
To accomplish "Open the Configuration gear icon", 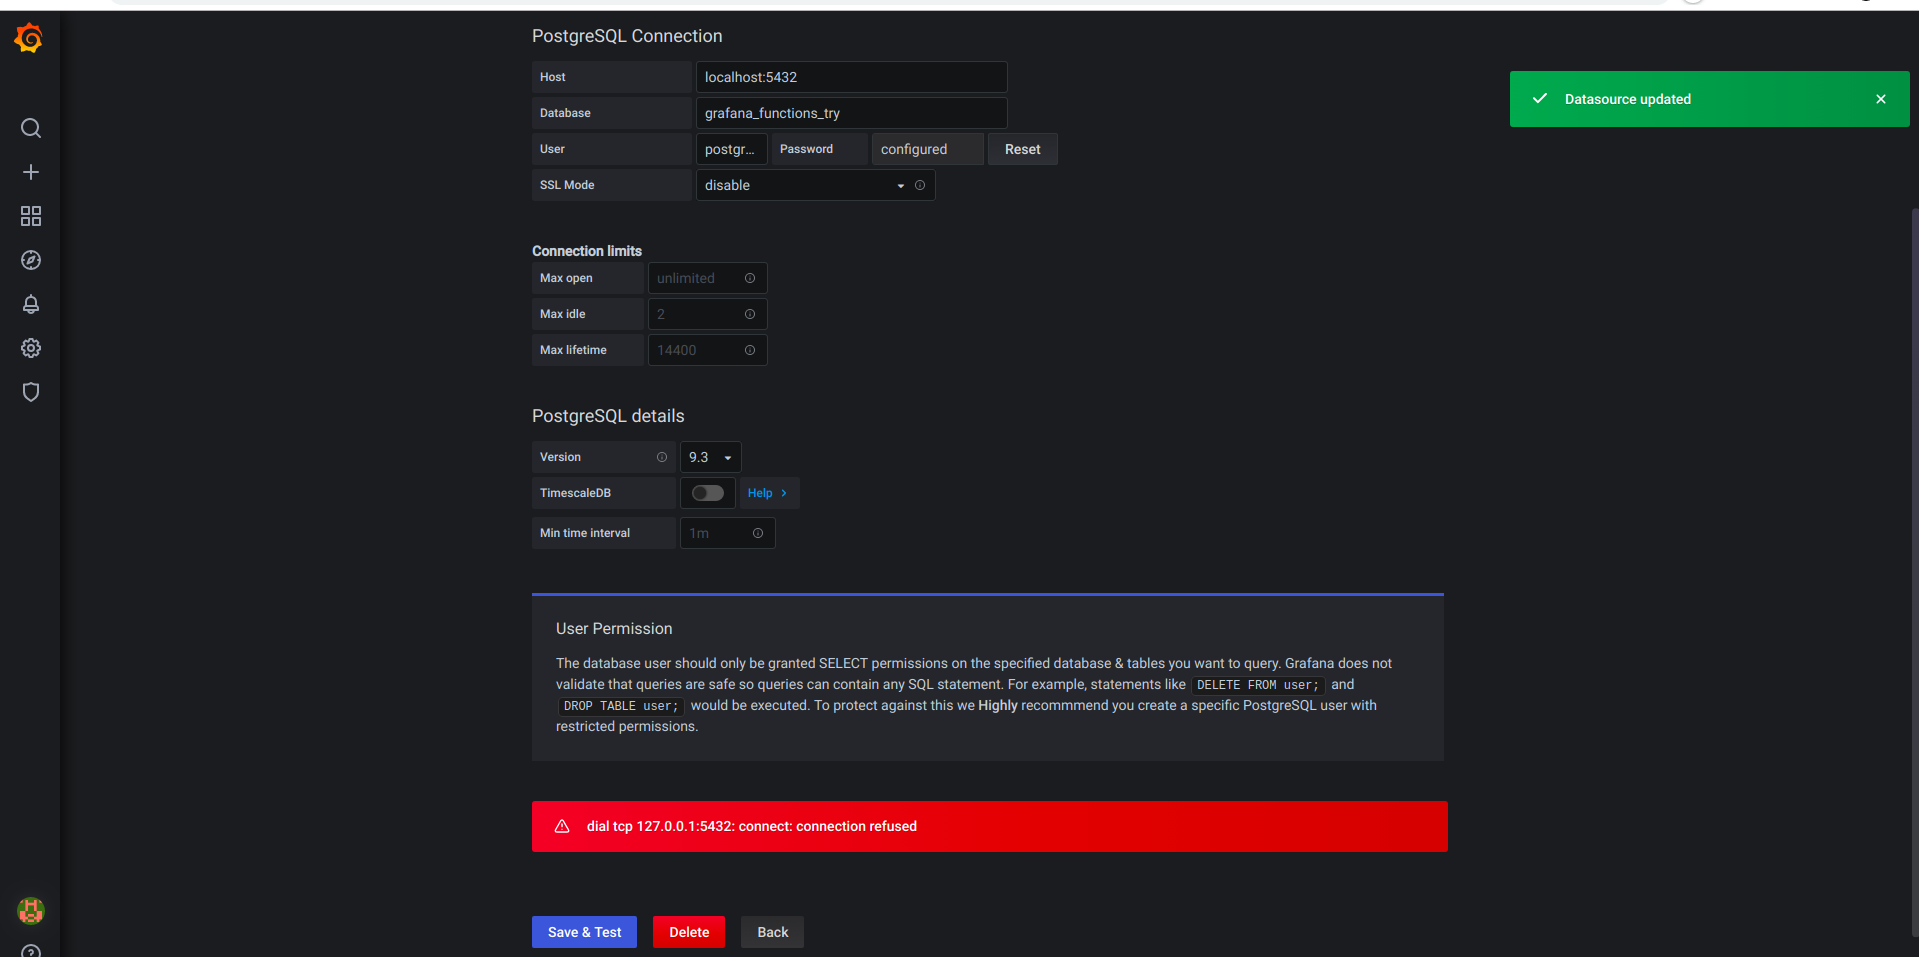I will pos(31,348).
